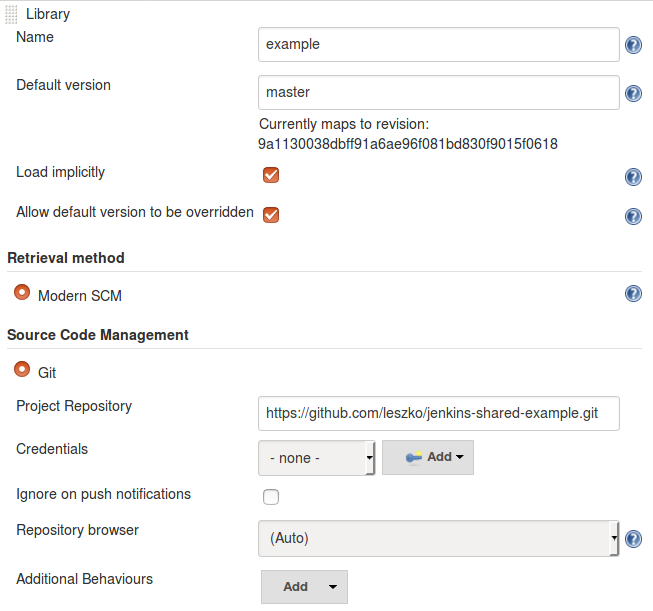Select the Modern SCM radio button

[22, 292]
